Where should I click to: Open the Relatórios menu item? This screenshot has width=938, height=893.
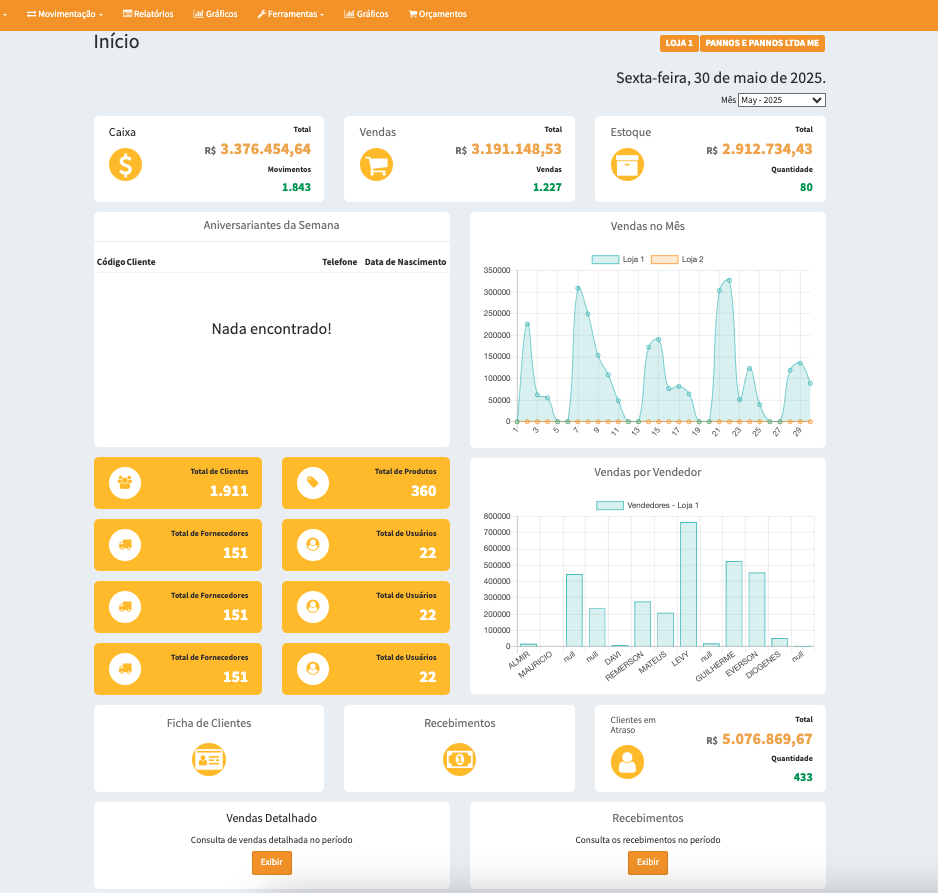click(x=148, y=14)
